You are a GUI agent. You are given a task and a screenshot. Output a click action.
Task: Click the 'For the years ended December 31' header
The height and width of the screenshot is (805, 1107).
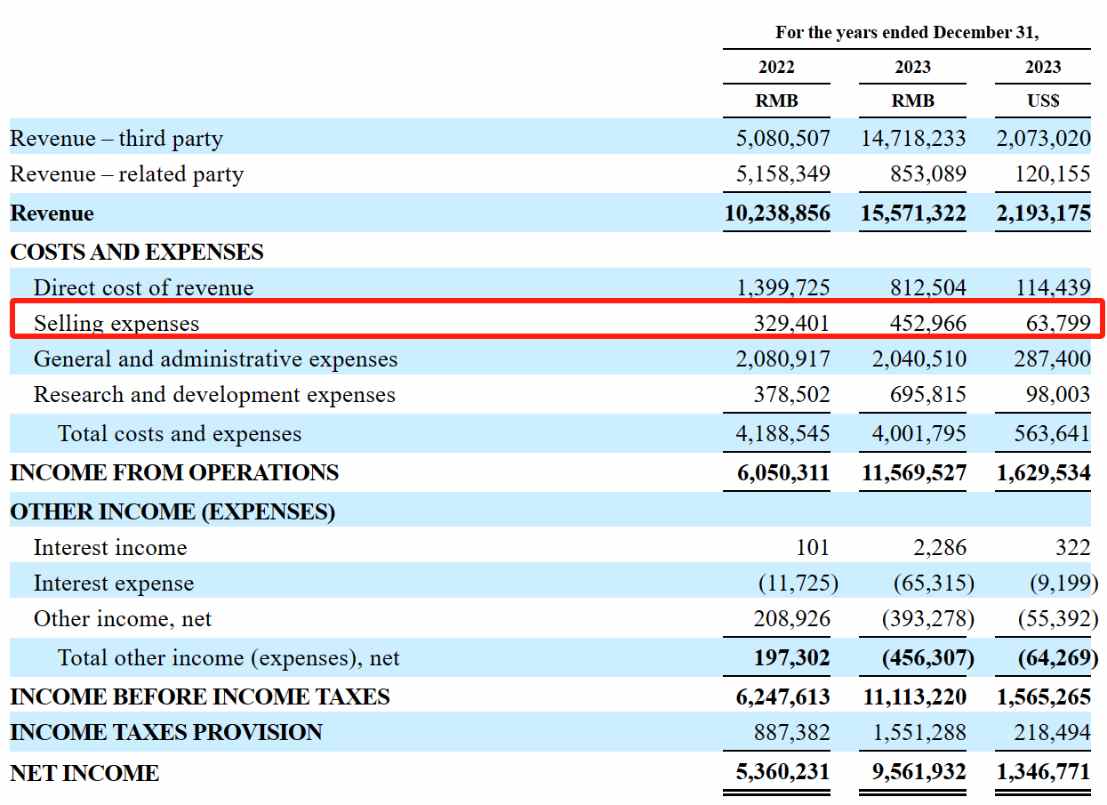point(907,32)
